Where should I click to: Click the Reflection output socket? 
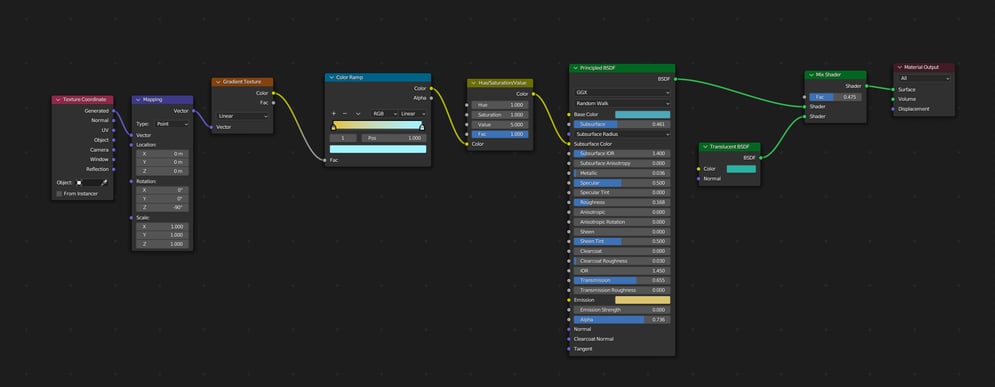[x=114, y=169]
